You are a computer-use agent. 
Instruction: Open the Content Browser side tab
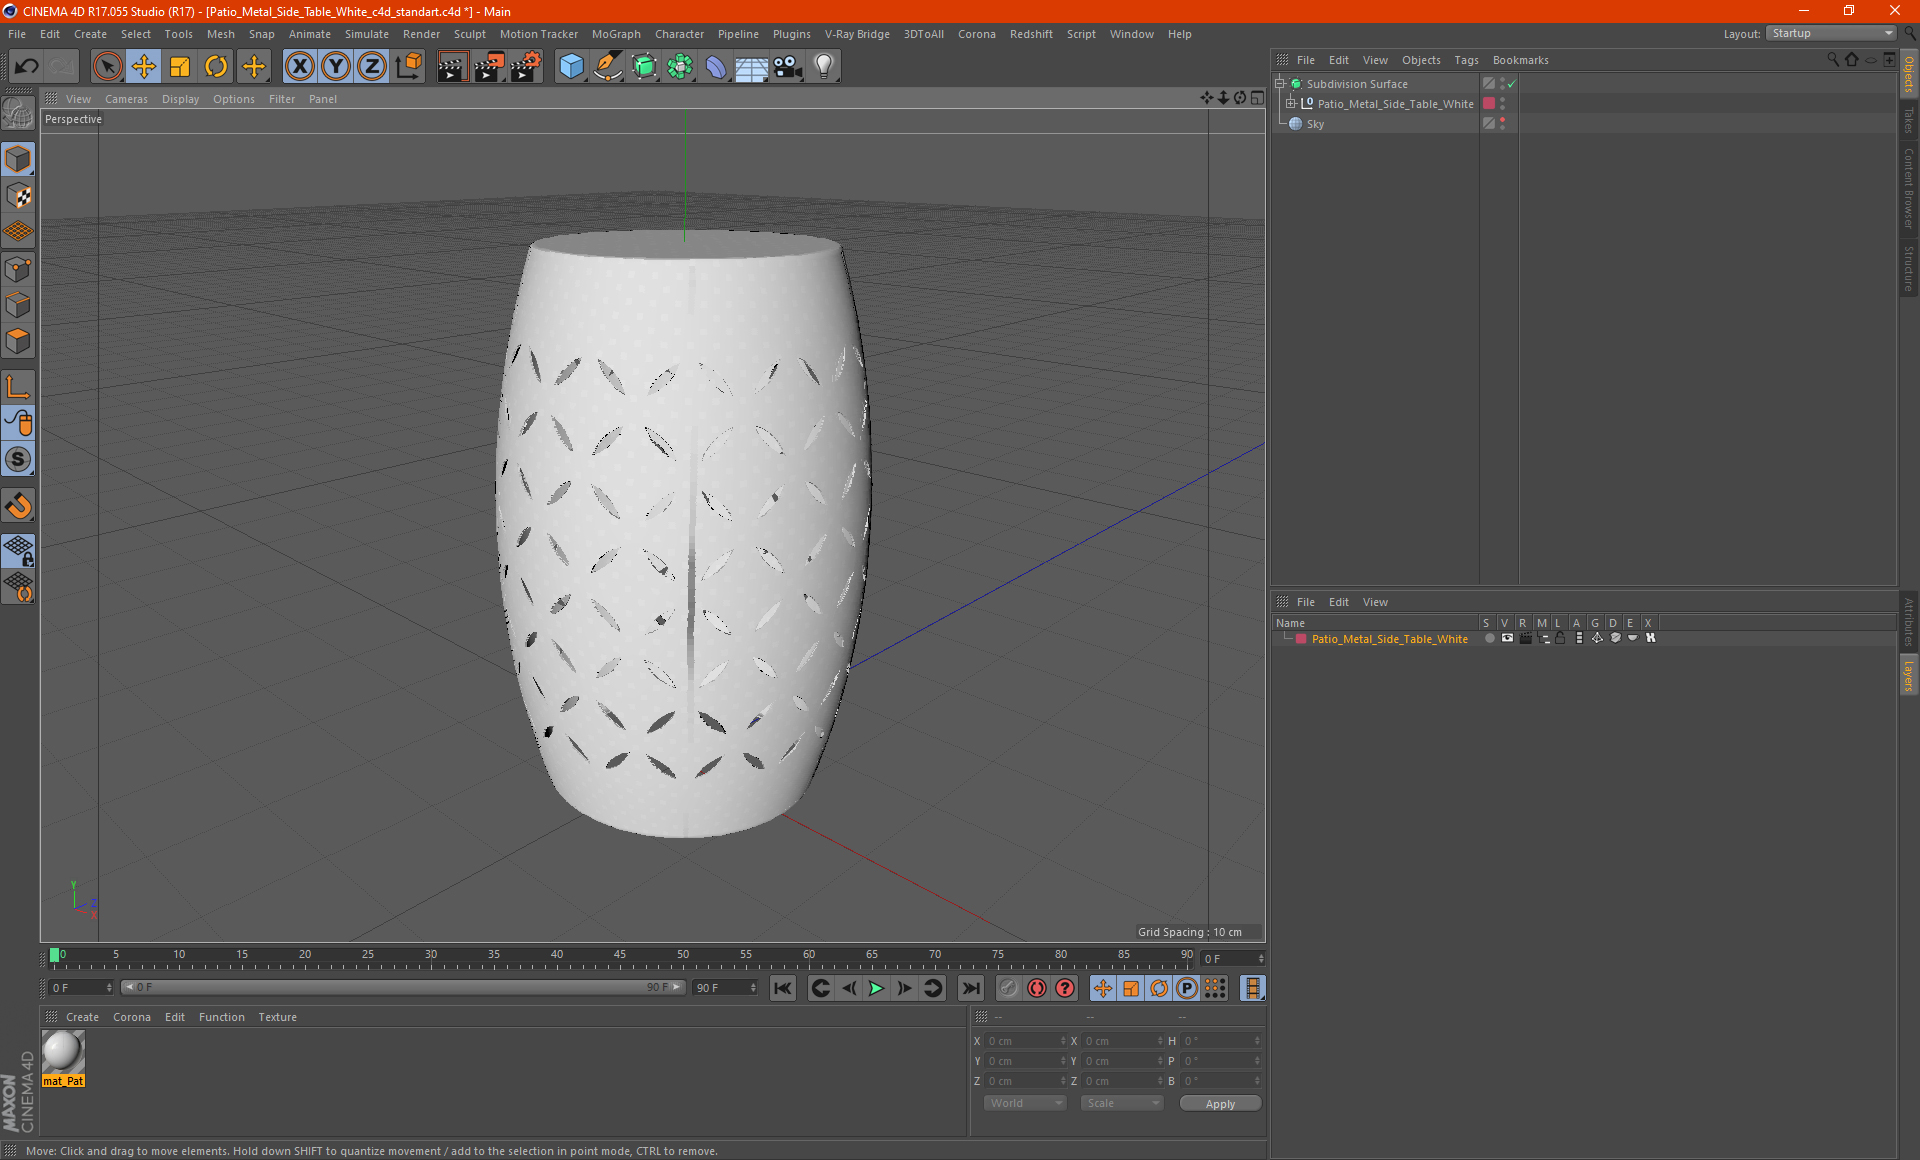pyautogui.click(x=1908, y=189)
